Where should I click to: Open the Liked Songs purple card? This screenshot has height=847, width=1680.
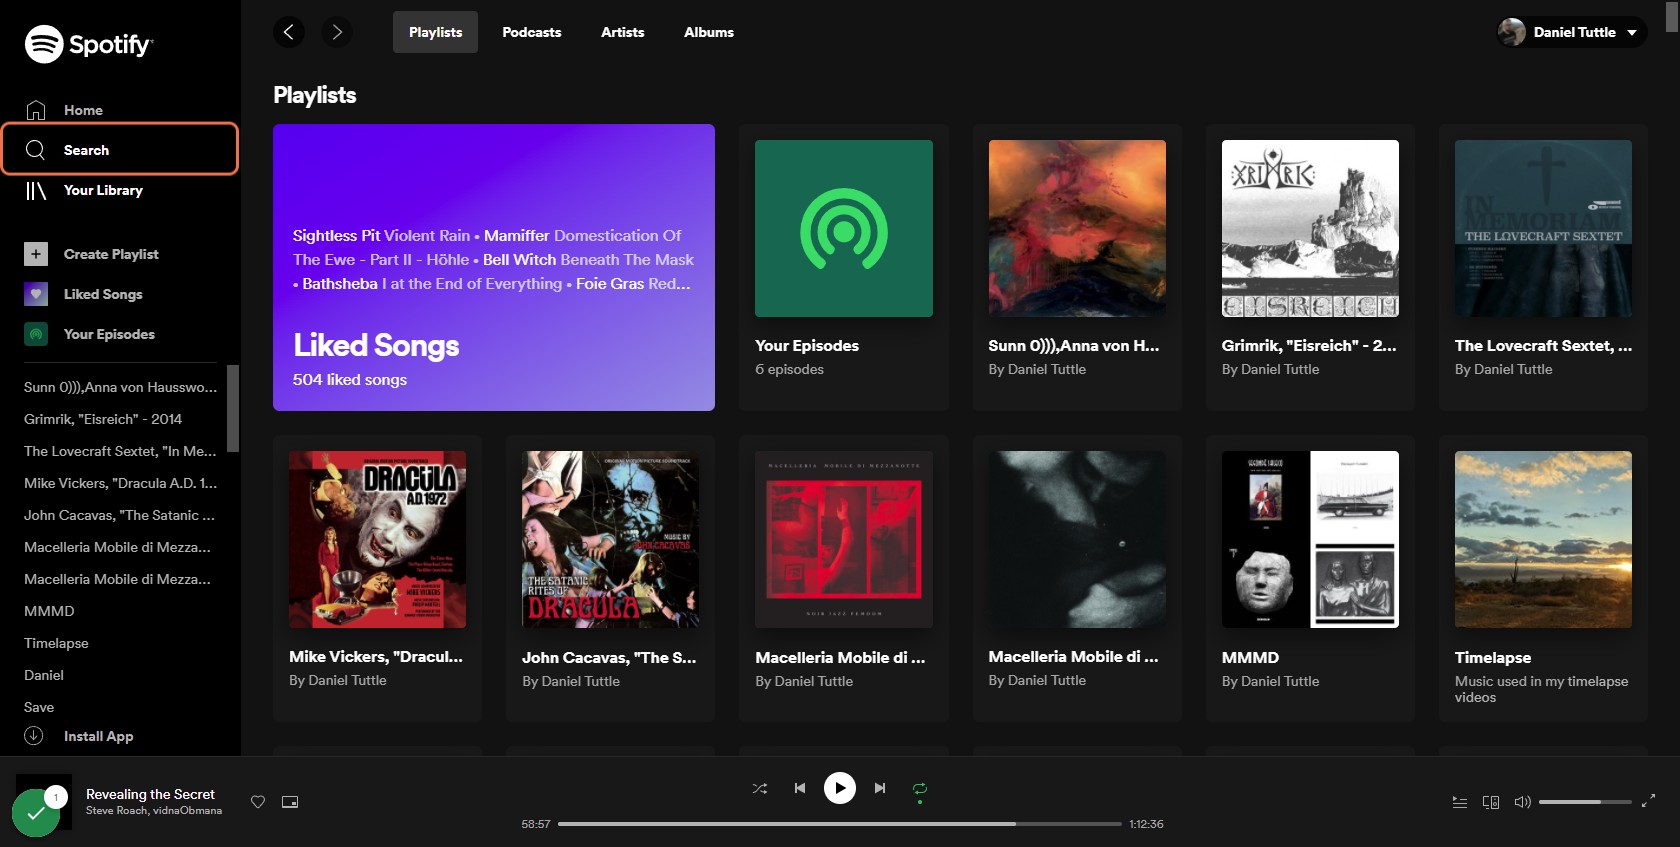494,267
